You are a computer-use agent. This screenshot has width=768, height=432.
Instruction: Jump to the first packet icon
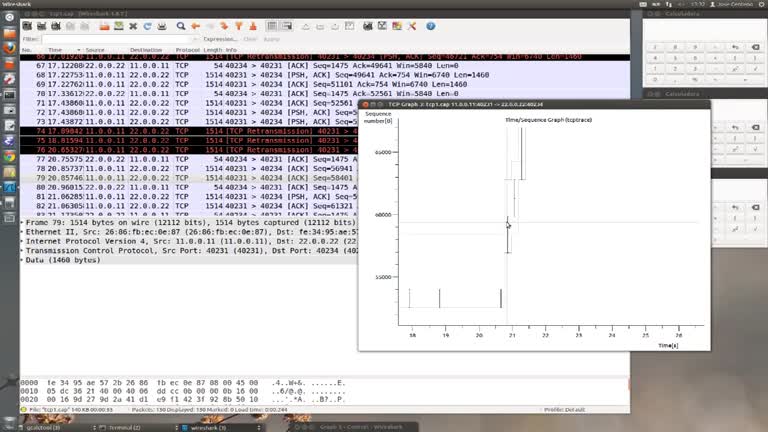pyautogui.click(x=239, y=26)
